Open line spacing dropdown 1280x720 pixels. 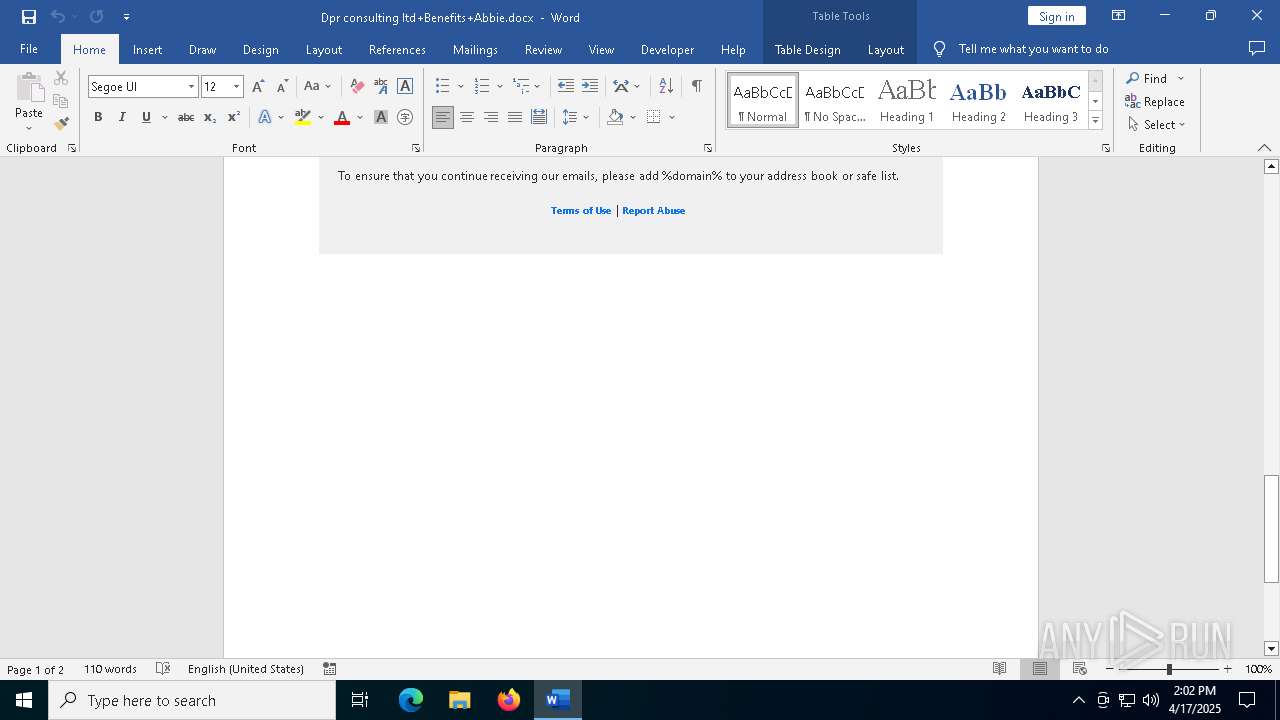coord(576,117)
